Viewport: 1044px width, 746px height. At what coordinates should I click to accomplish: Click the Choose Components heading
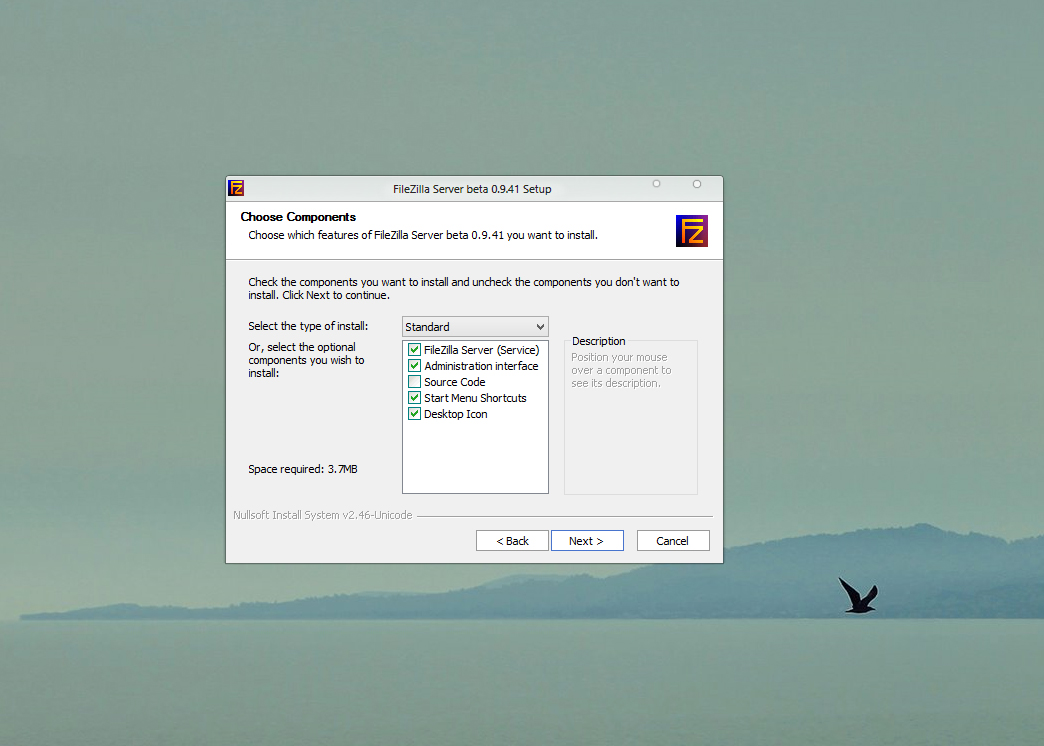(298, 216)
